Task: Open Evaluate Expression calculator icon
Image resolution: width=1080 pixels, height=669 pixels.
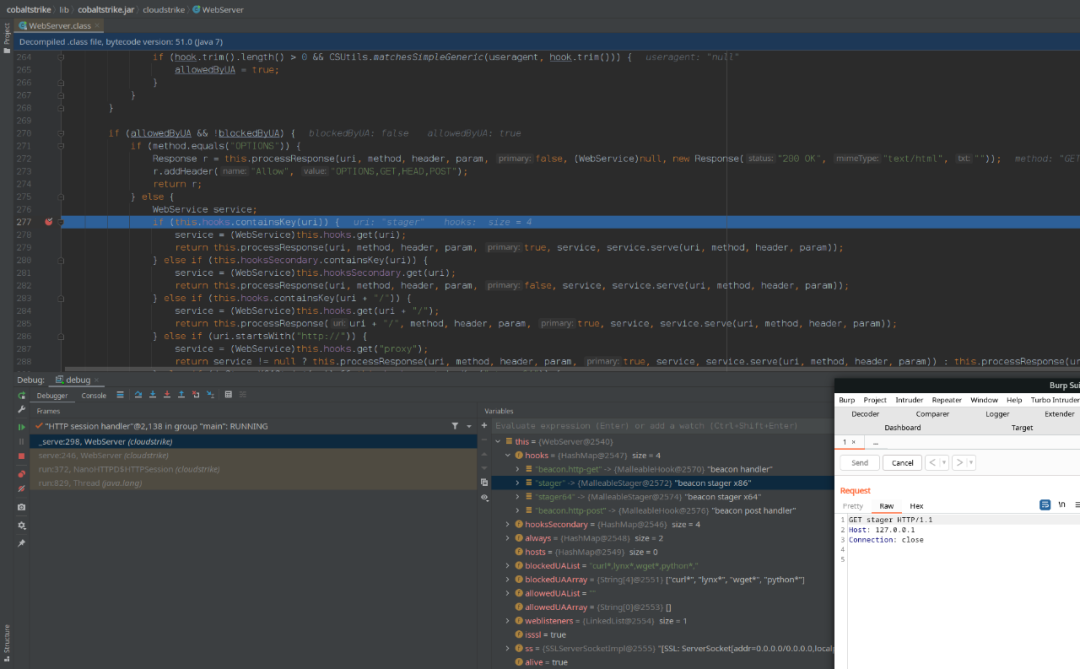Action: (x=228, y=395)
